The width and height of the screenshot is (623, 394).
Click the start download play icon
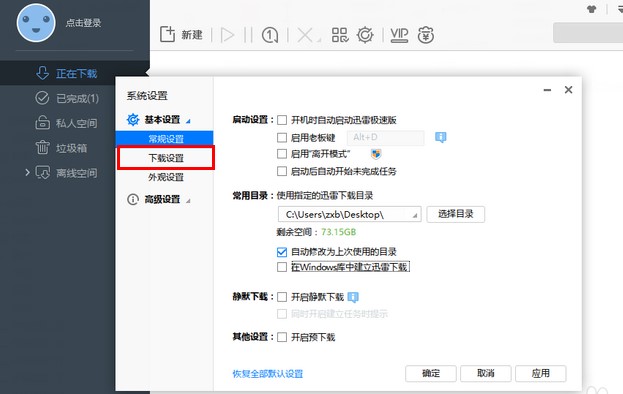point(227,35)
